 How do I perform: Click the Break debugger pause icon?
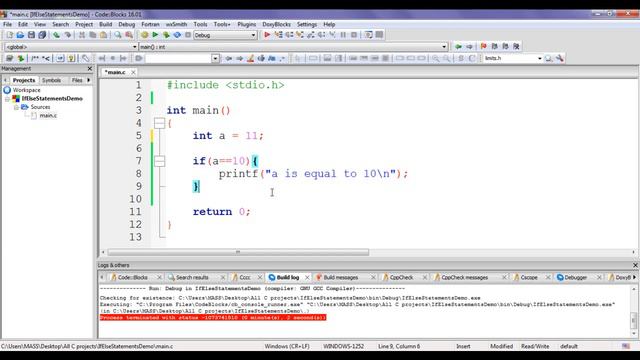[343, 35]
